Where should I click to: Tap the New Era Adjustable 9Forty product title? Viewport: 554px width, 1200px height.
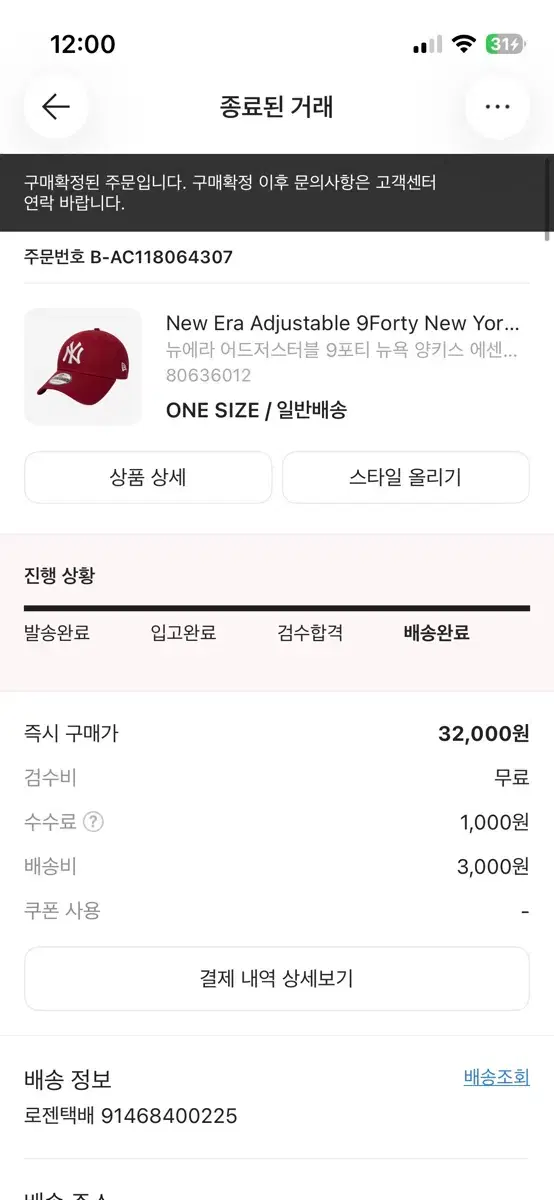343,323
